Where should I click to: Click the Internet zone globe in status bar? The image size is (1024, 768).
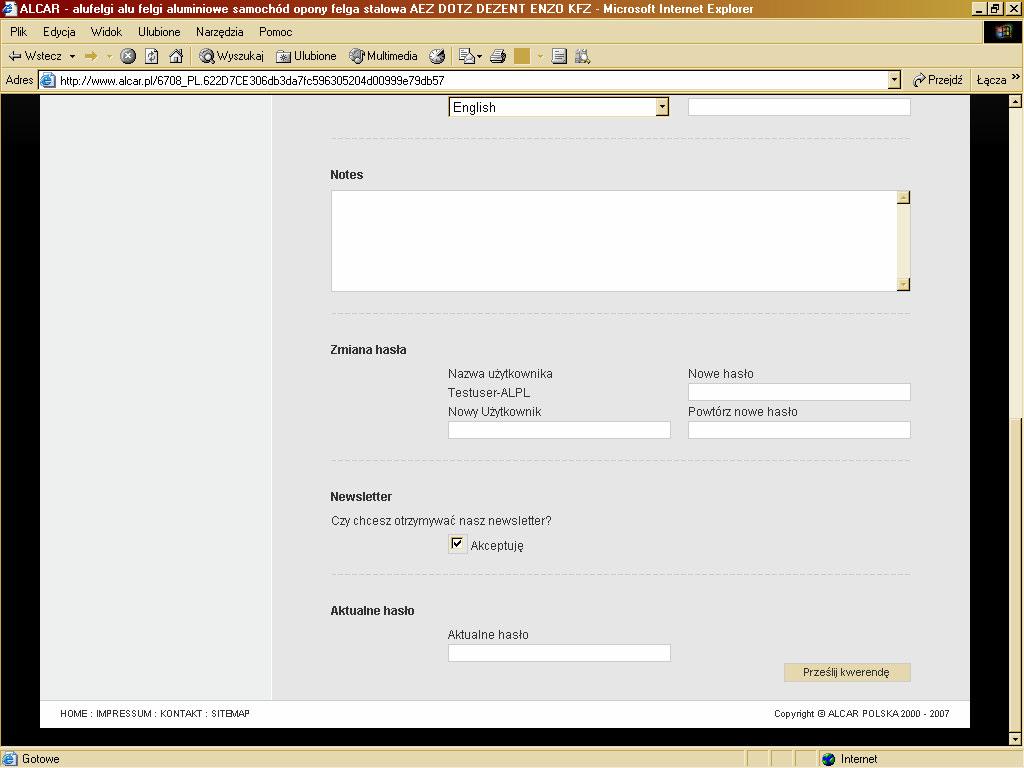pos(829,759)
